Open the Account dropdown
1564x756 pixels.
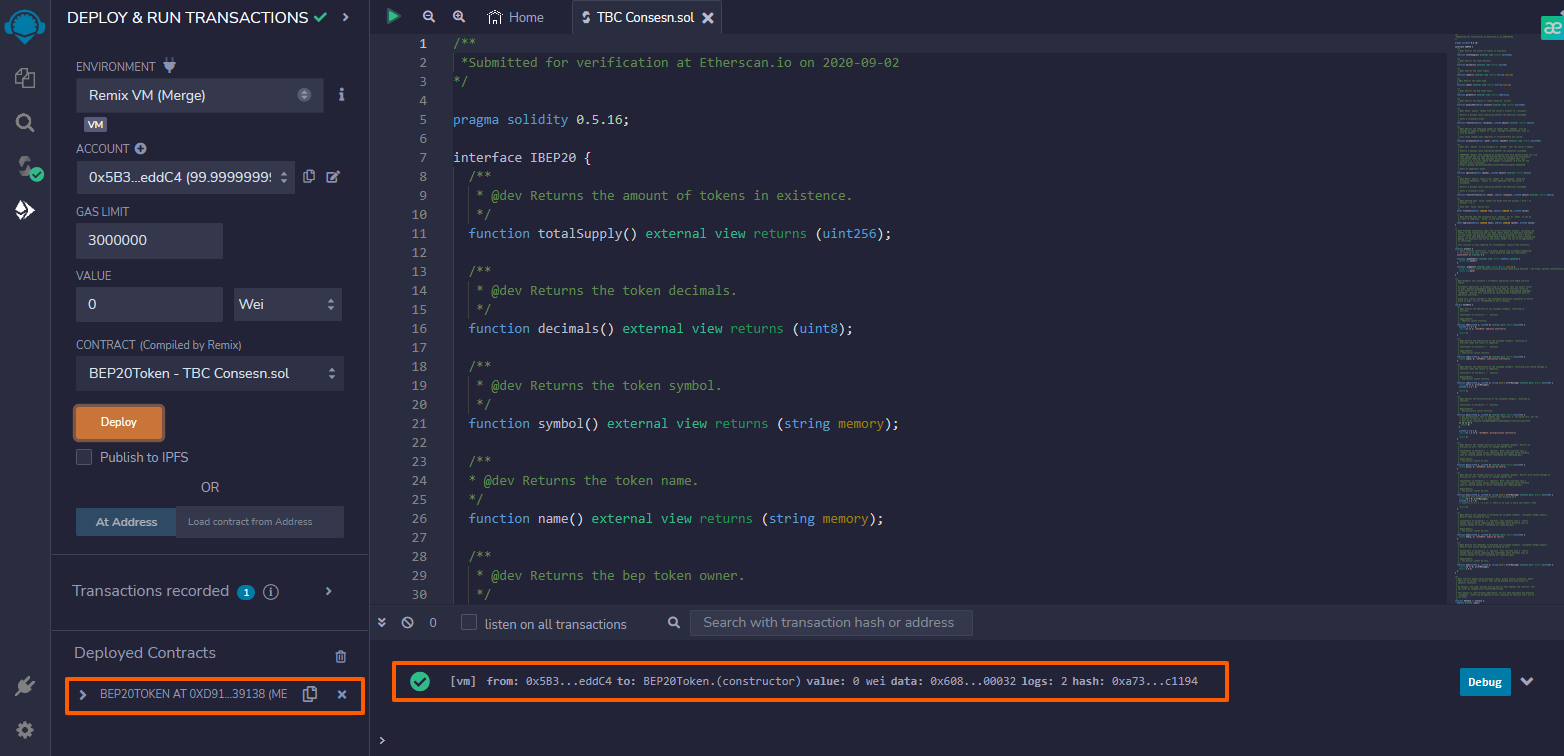click(185, 177)
